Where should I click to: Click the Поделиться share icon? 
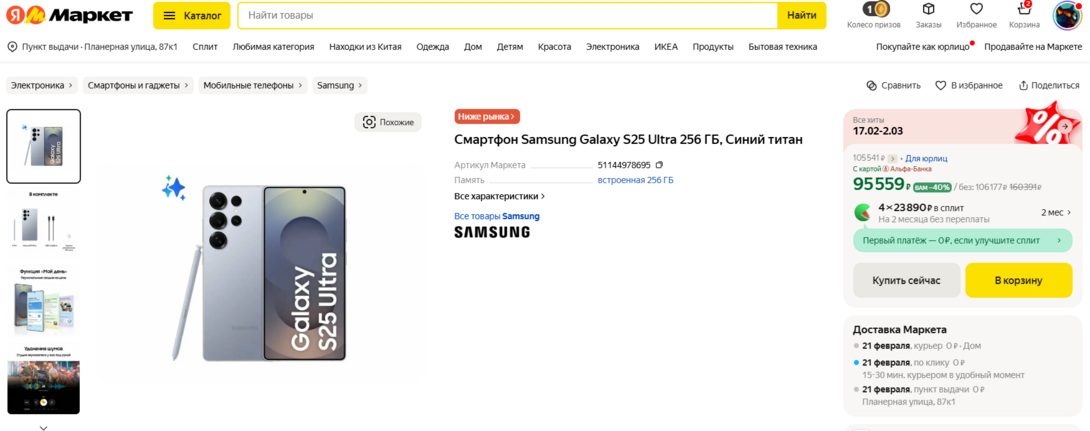[1024, 86]
